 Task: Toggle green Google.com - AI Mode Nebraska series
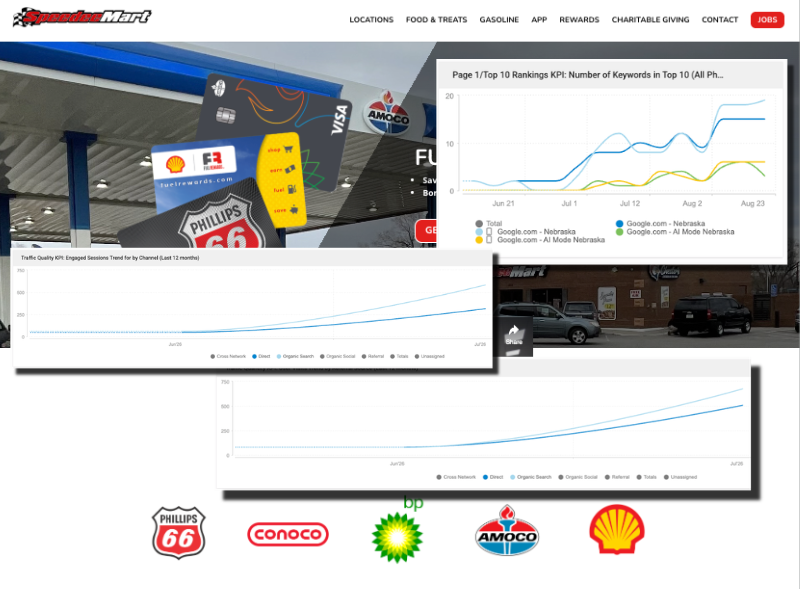674,232
